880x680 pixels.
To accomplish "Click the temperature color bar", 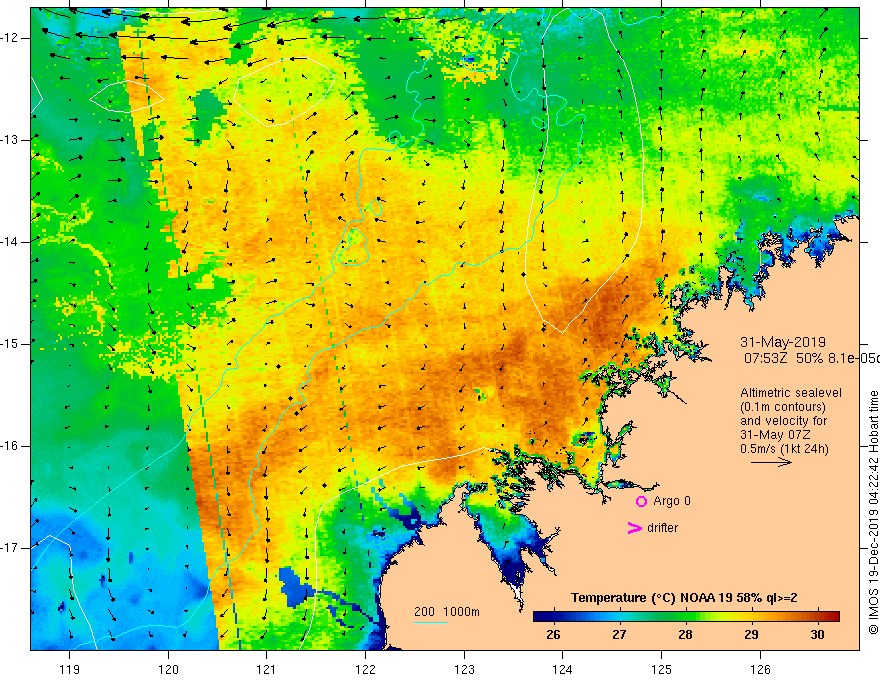I will (686, 616).
